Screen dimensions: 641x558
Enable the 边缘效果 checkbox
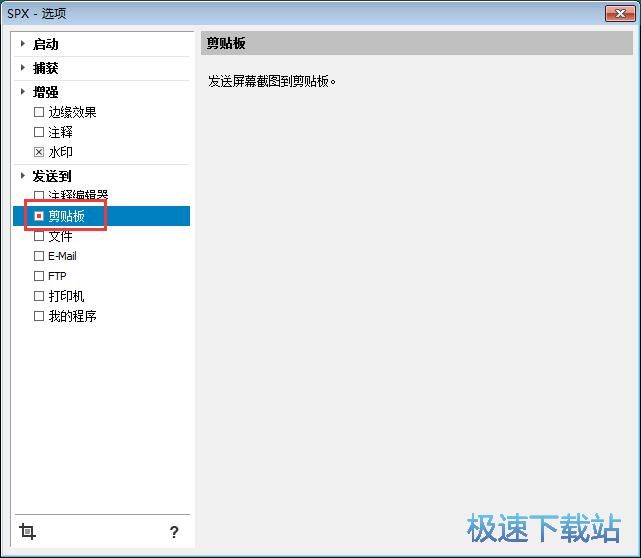[x=39, y=112]
